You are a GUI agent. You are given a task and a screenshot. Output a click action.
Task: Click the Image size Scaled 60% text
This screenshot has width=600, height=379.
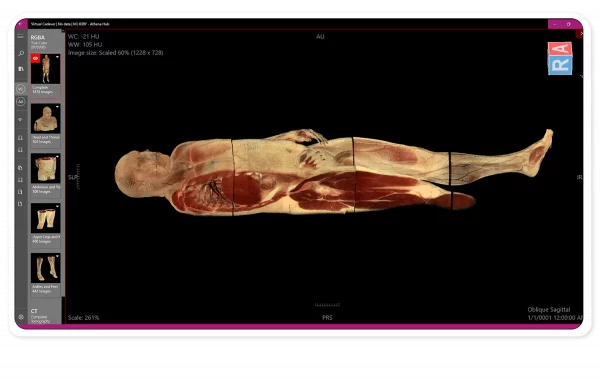116,53
